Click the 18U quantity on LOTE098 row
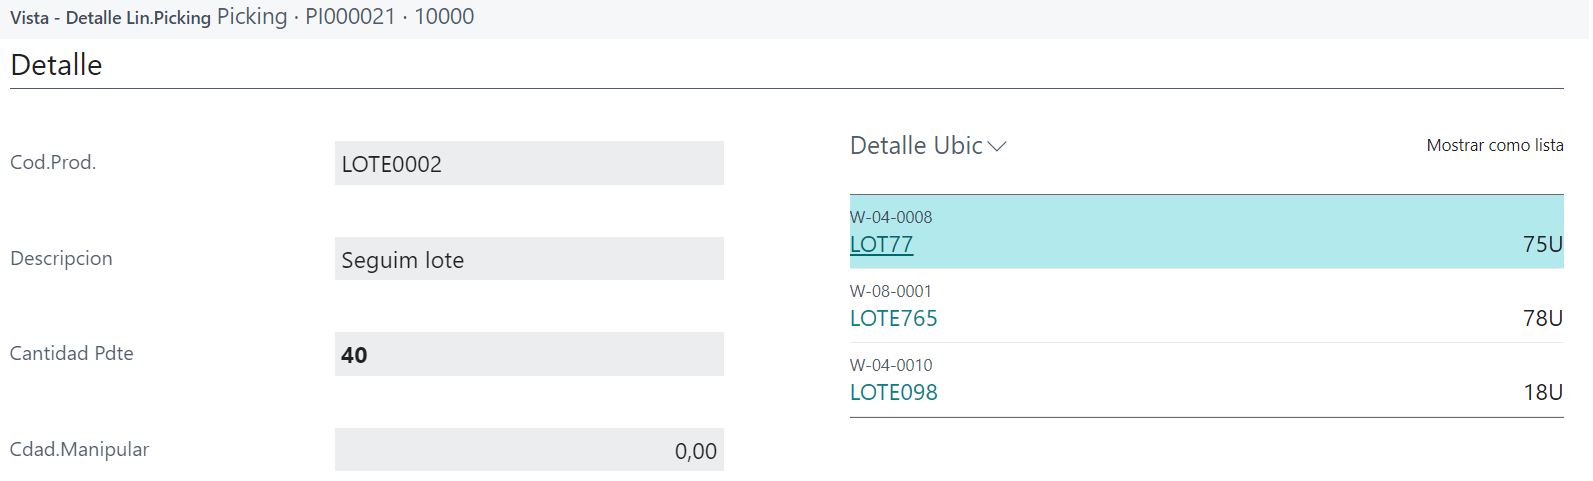Screen dimensions: 1593x481 (x=1542, y=393)
